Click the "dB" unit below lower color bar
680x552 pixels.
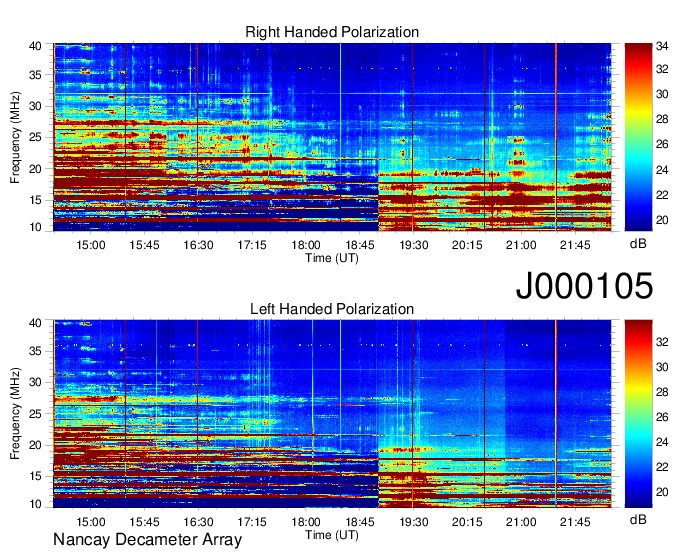[638, 519]
